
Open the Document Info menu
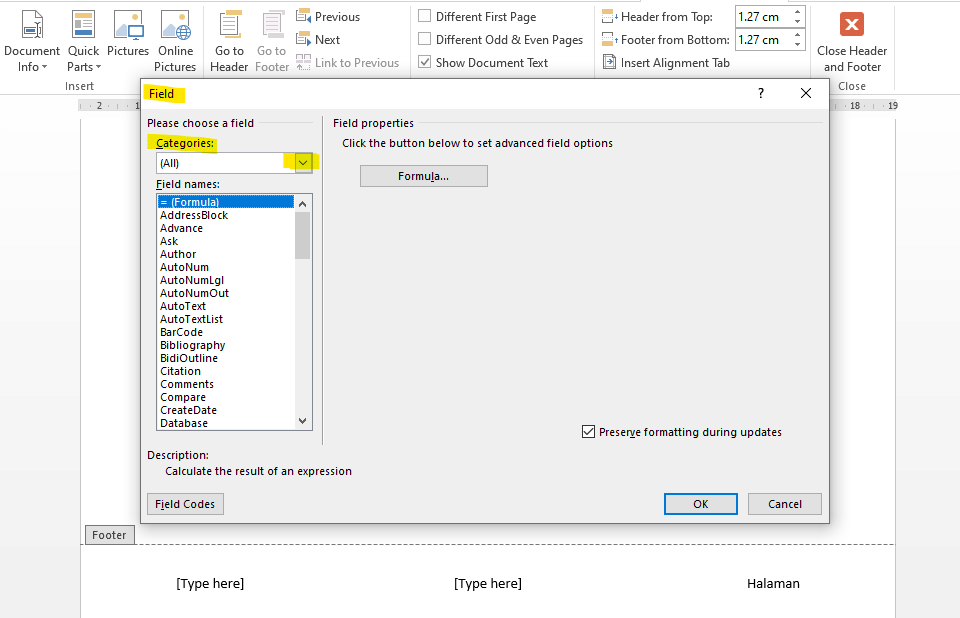click(x=32, y=42)
